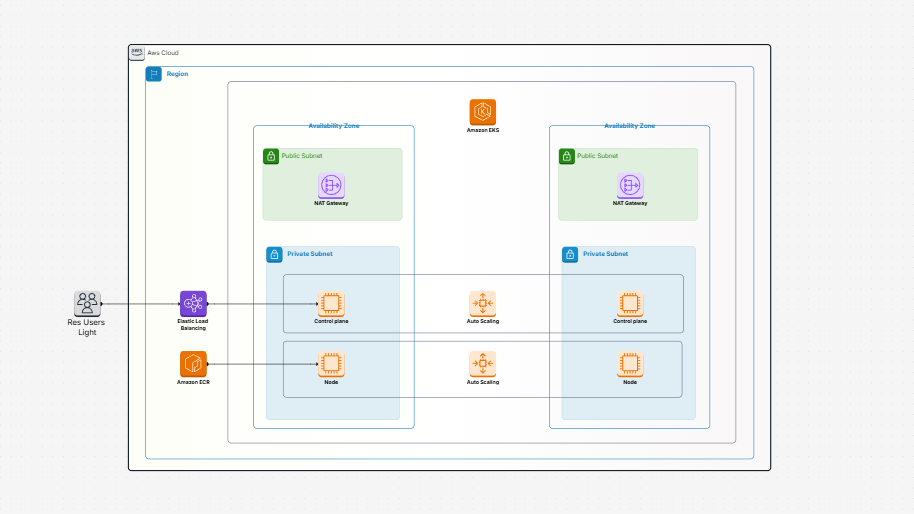Select the Private Subnet lock icon in left Availability Zone
Image resolution: width=914 pixels, height=514 pixels.
(274, 255)
